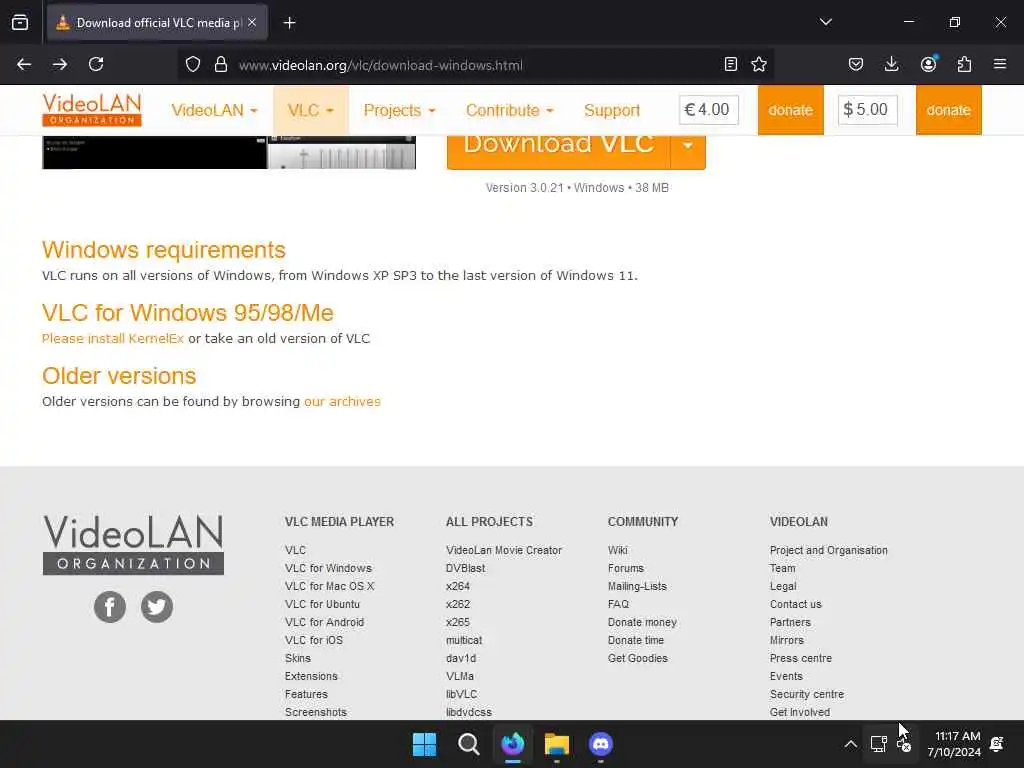1024x768 pixels.
Task: Open the extensions puzzle icon
Action: pos(964,64)
